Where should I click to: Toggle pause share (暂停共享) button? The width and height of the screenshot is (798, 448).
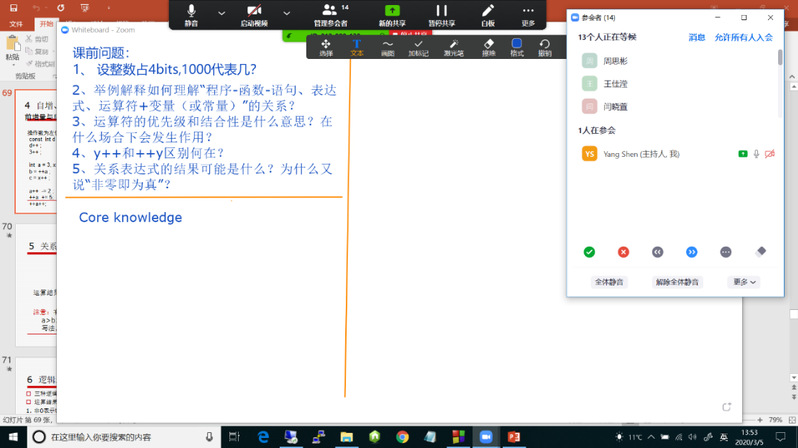click(440, 13)
